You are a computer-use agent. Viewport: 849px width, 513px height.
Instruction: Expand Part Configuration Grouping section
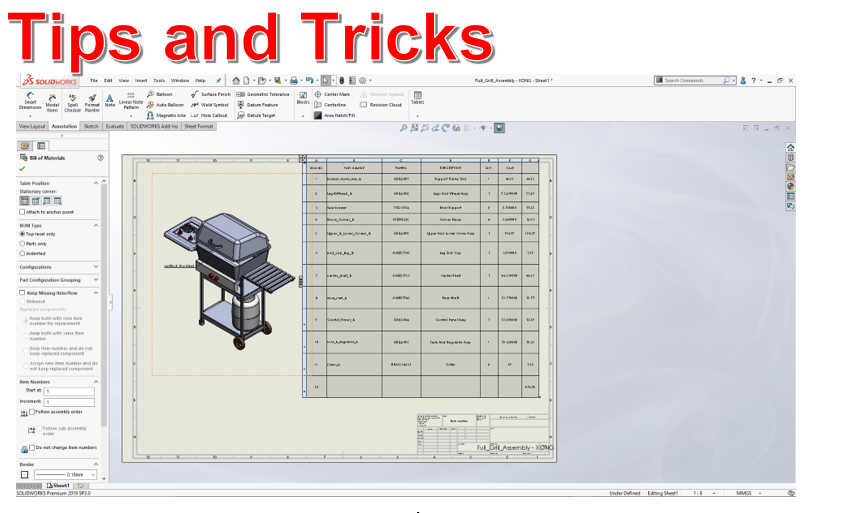click(x=96, y=280)
